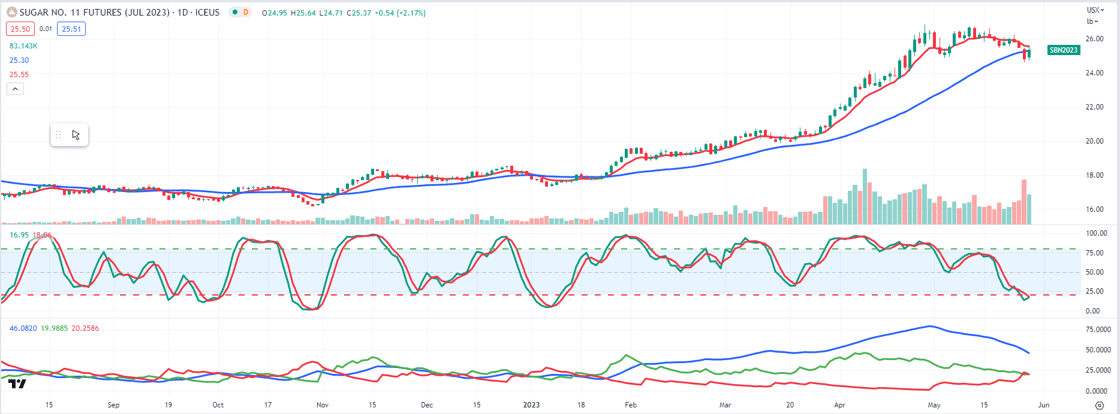Collapse the indicator legend chevron
The image size is (1120, 414).
(x=14, y=89)
